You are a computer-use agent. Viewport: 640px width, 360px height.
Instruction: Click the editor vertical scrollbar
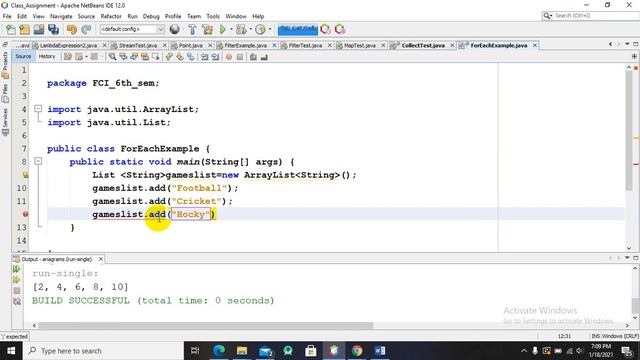coord(629,131)
